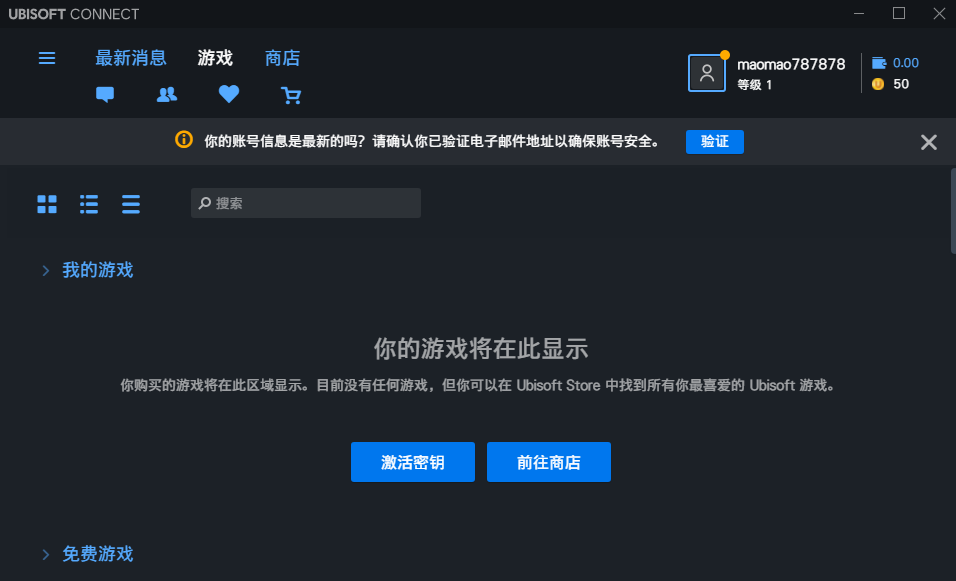The width and height of the screenshot is (956, 581).
Task: Click the 搜索 search field
Action: point(305,202)
